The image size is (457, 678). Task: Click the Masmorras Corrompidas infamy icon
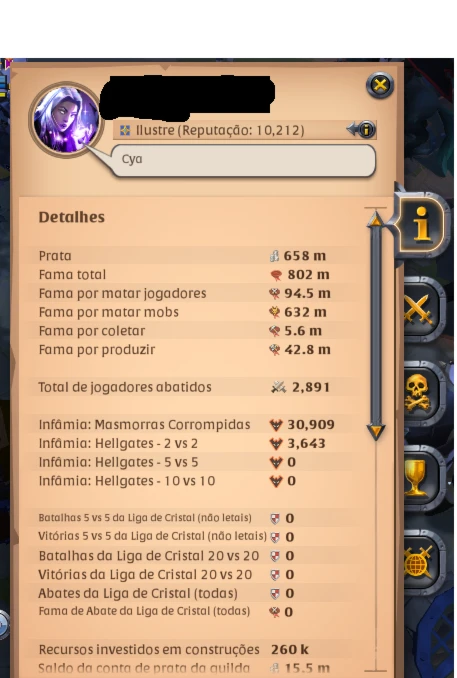(x=275, y=425)
